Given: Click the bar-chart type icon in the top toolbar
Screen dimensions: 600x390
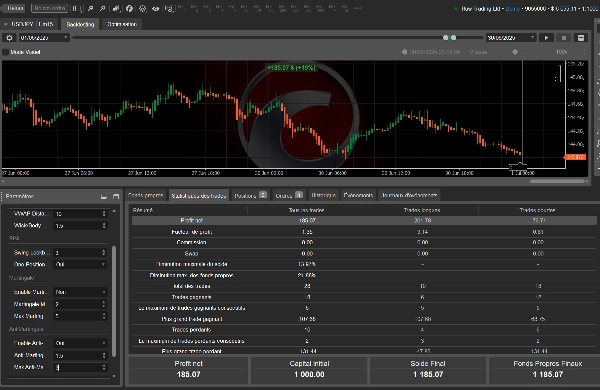Looking at the screenshot, I should [x=116, y=8].
